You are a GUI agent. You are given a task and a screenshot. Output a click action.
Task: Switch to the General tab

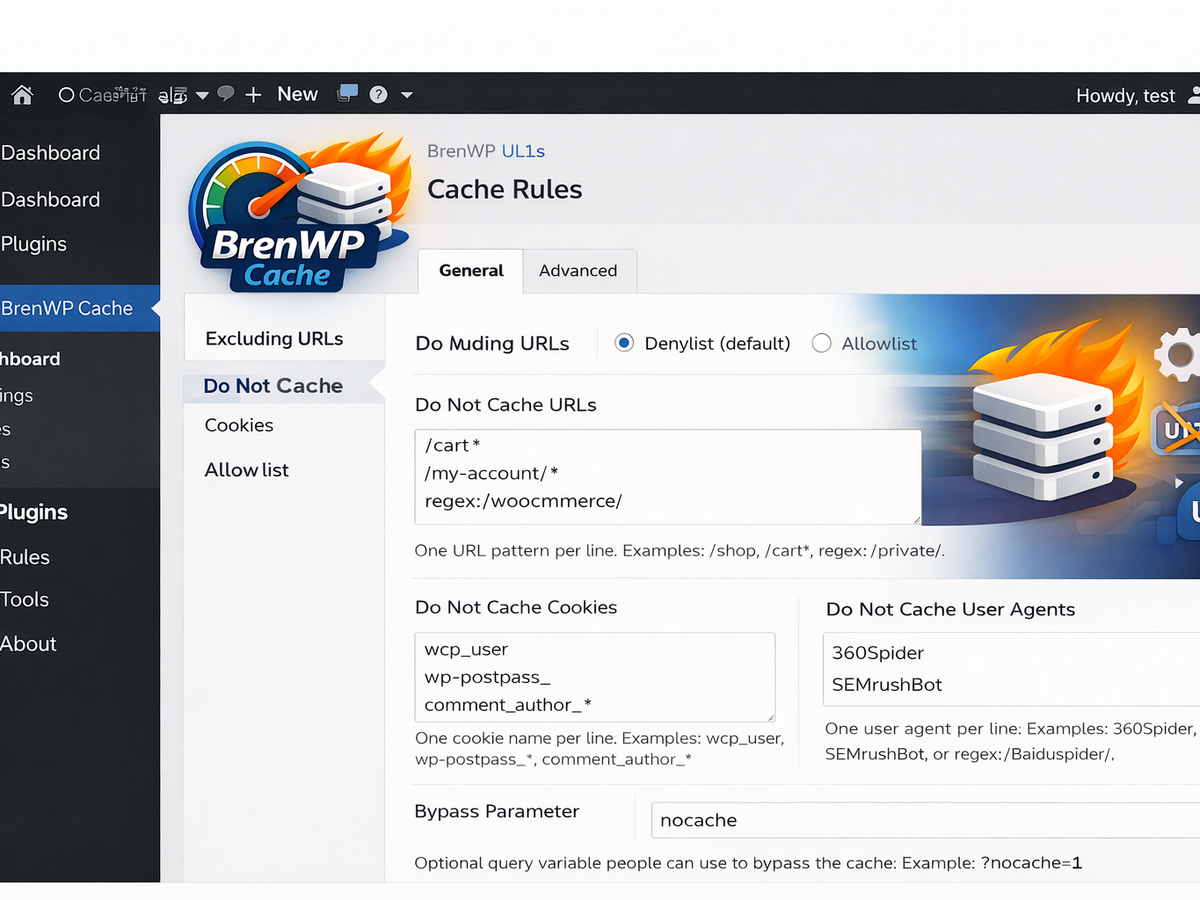tap(471, 271)
